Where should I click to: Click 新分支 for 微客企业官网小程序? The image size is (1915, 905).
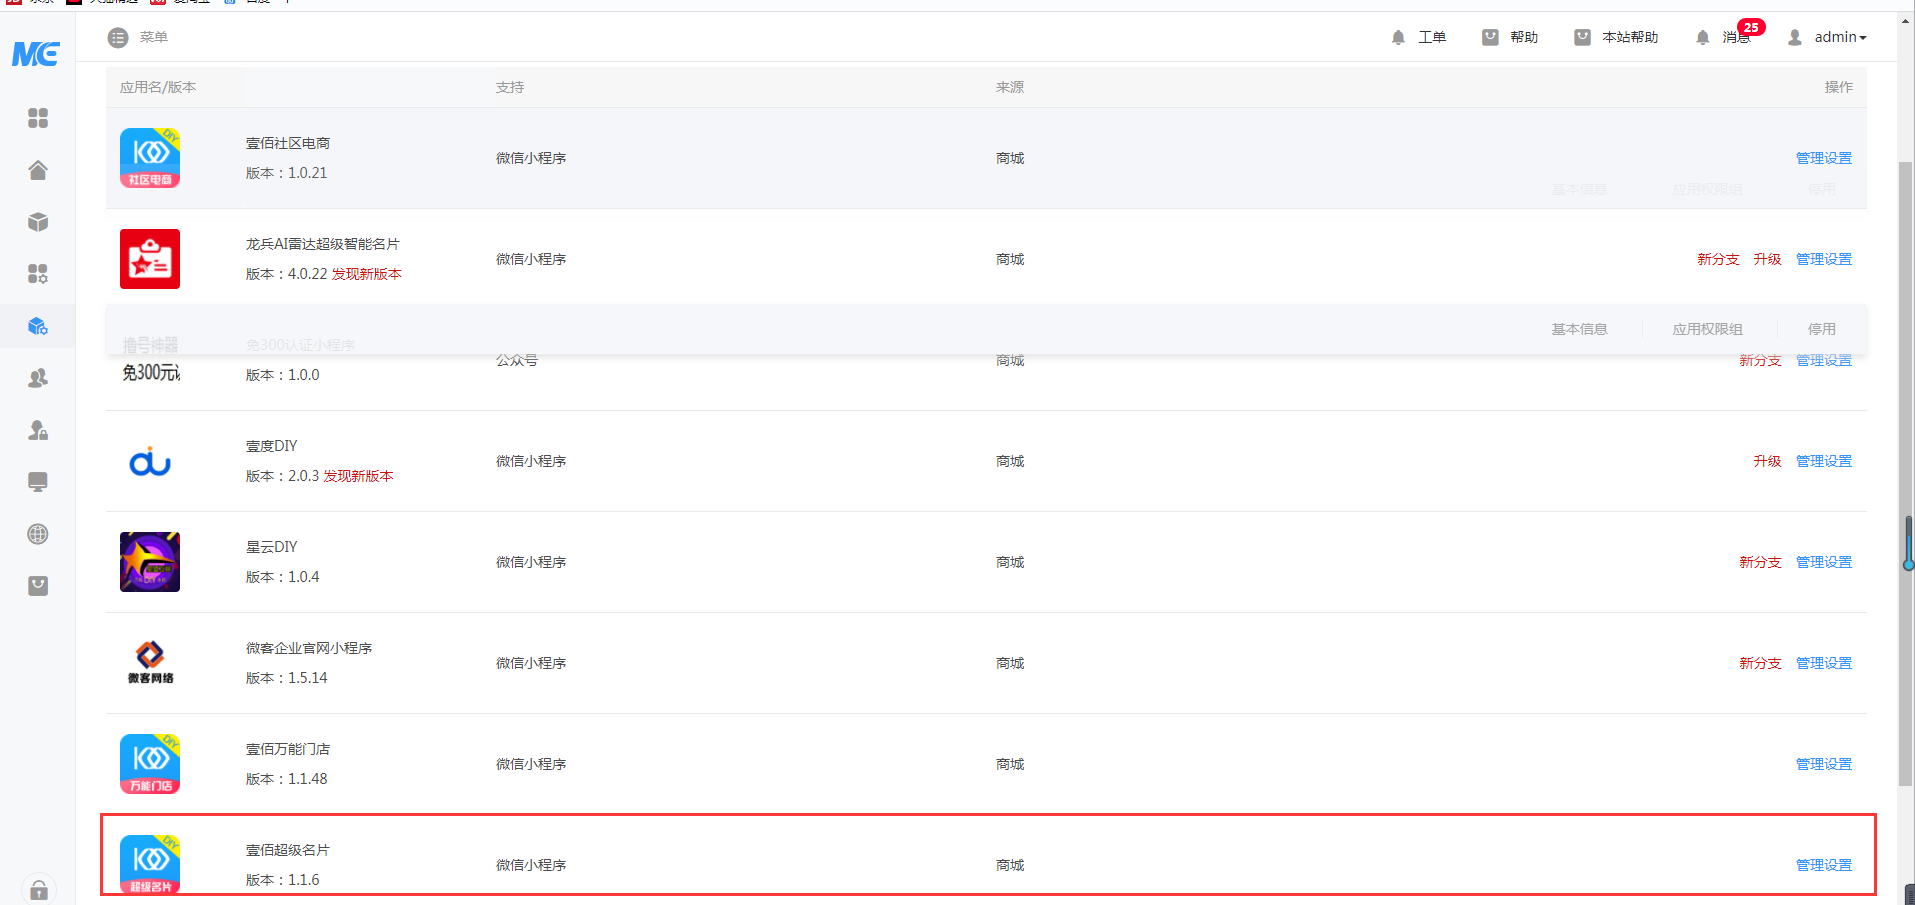[x=1760, y=663]
